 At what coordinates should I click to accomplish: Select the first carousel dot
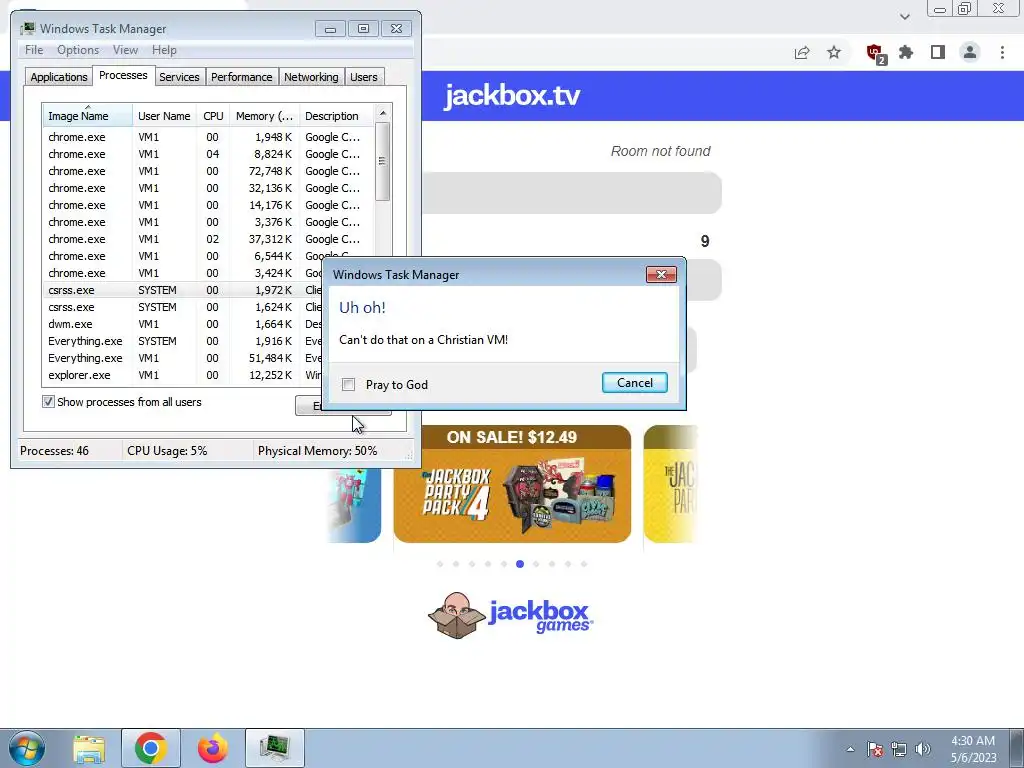[x=440, y=564]
